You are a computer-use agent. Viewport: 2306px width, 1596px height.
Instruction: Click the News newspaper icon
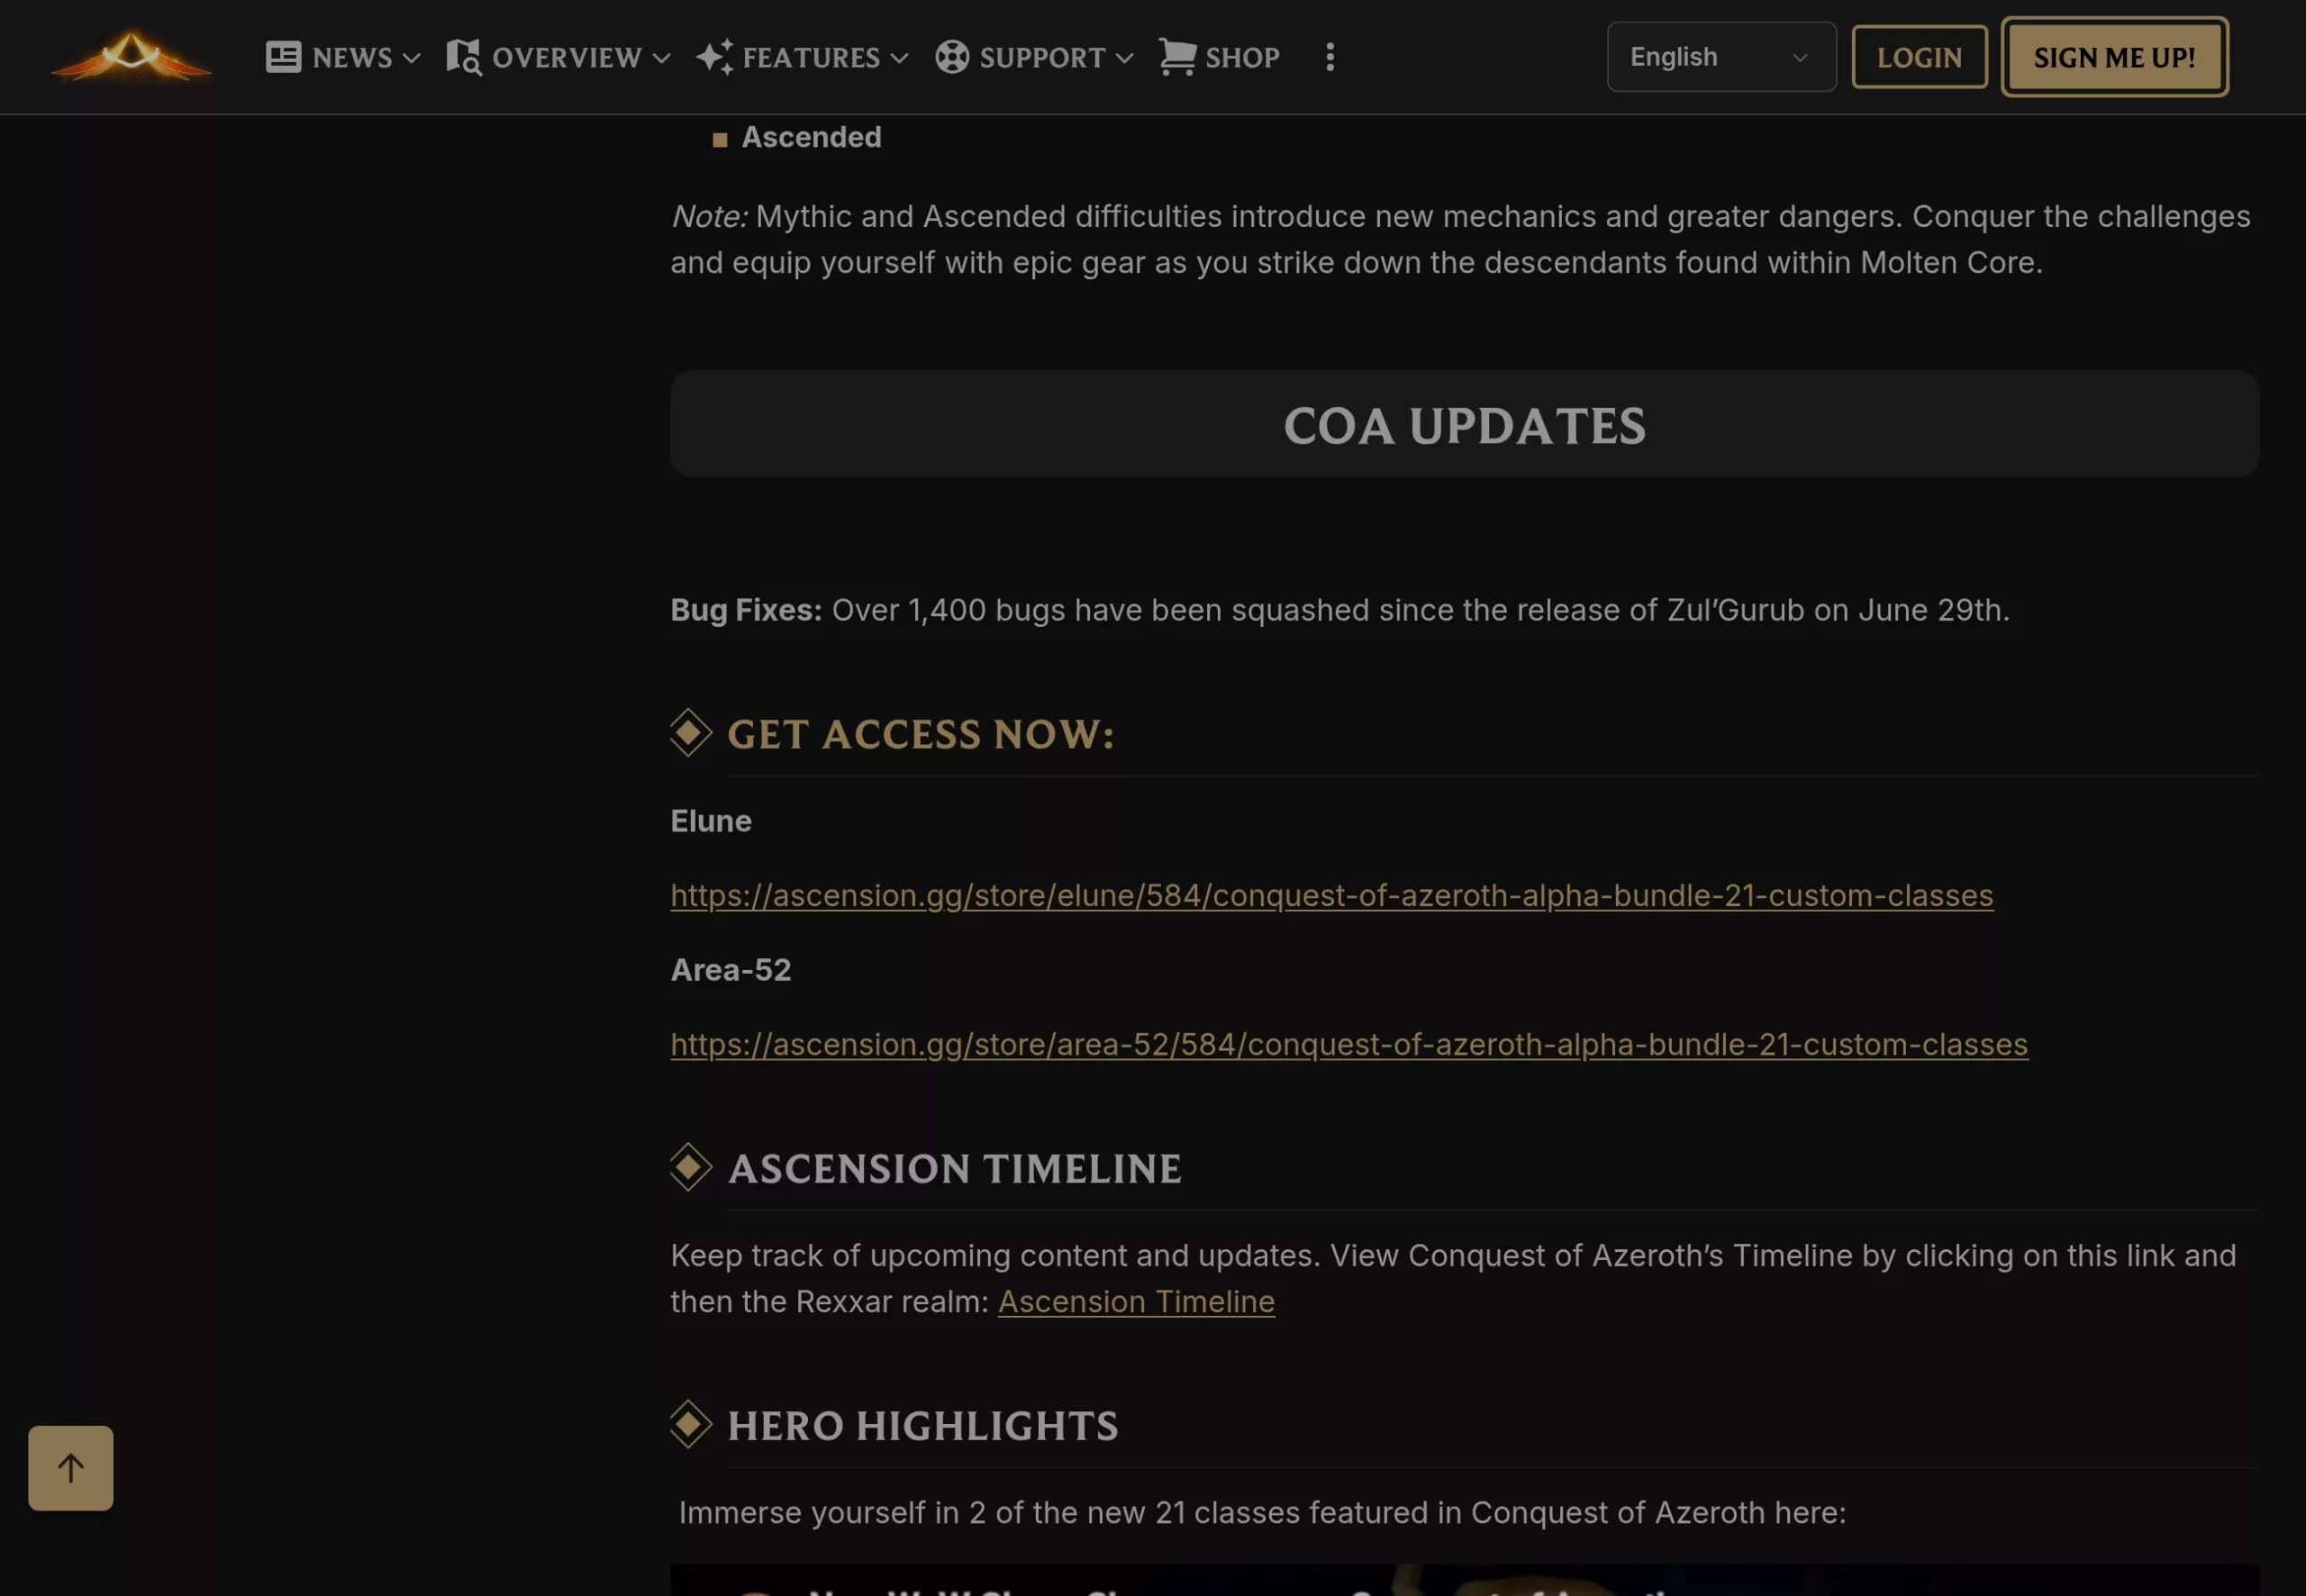coord(283,57)
